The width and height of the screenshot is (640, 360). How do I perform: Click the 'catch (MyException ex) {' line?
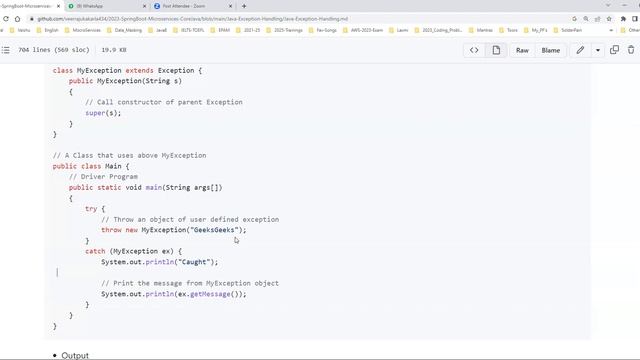tap(133, 251)
